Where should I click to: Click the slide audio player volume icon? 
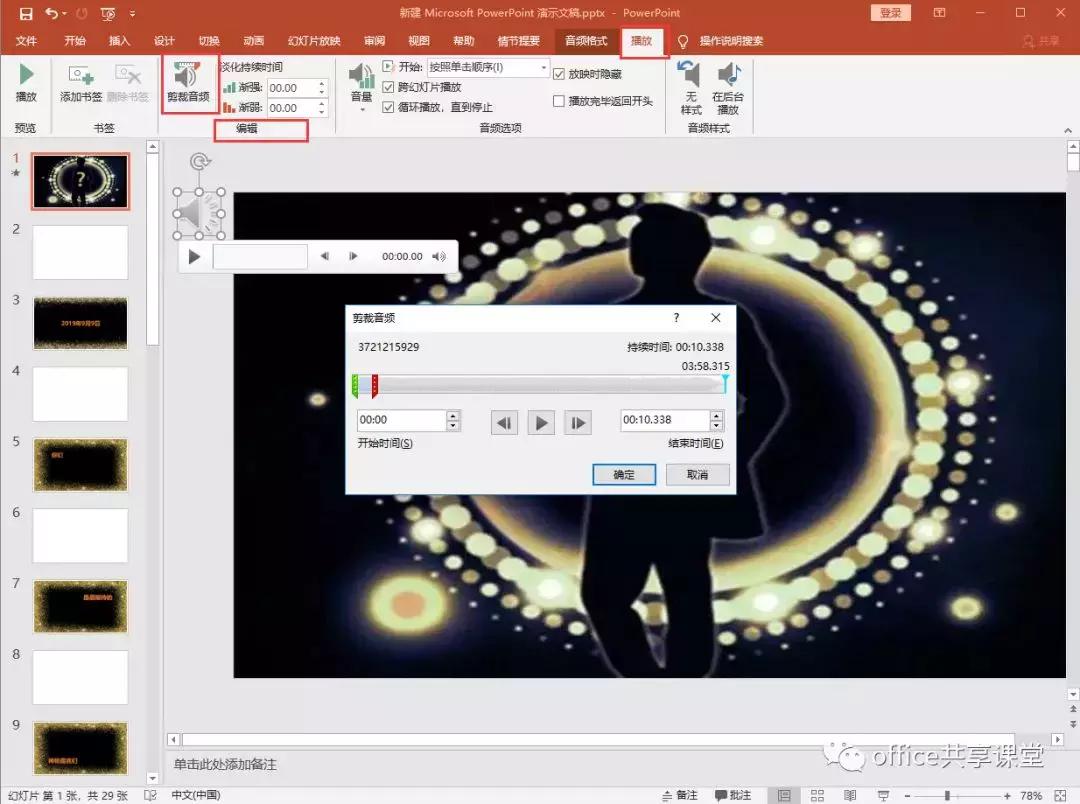[x=439, y=256]
